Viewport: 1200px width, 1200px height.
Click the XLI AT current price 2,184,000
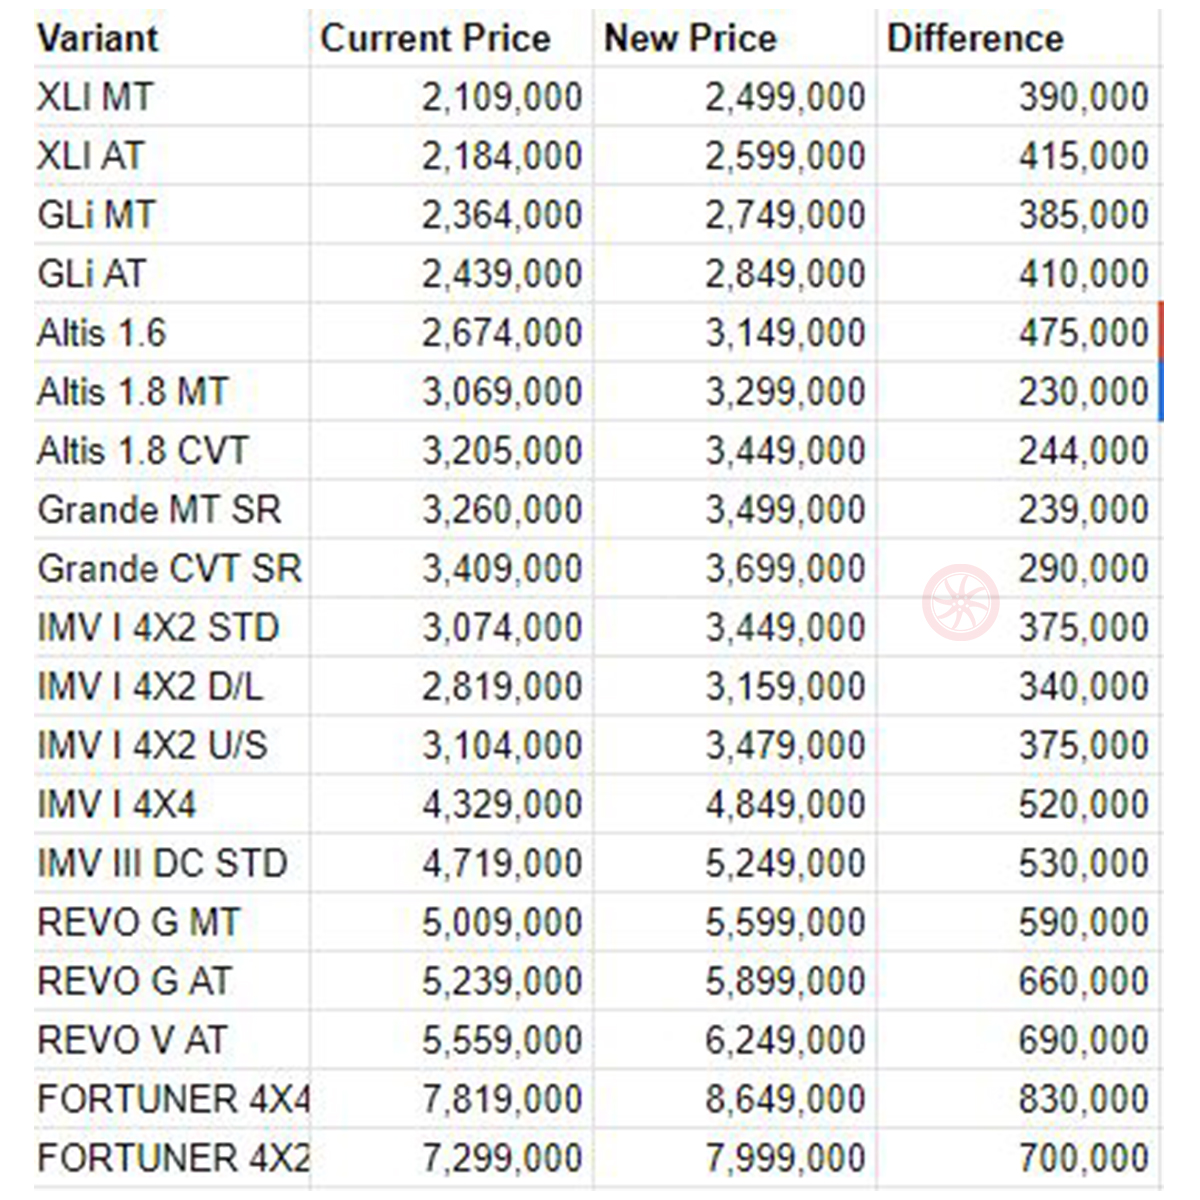[452, 156]
